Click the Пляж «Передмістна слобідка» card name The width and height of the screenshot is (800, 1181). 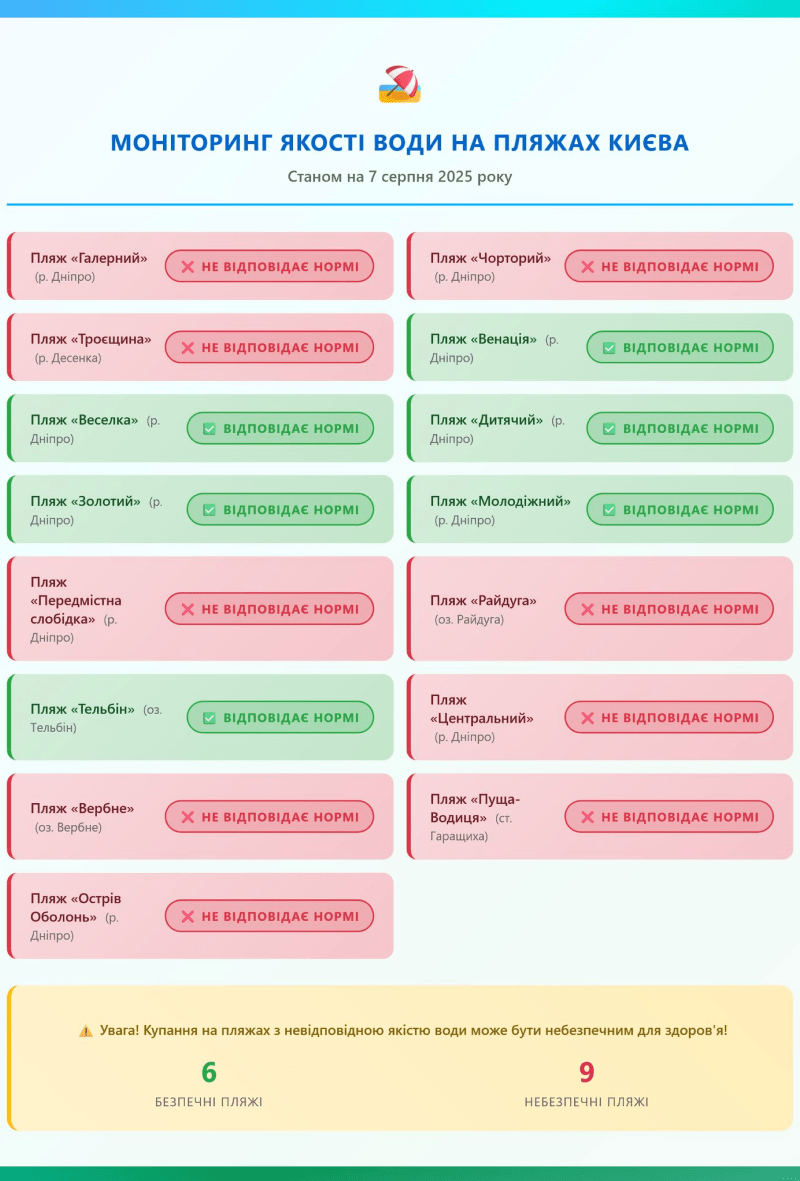point(76,600)
